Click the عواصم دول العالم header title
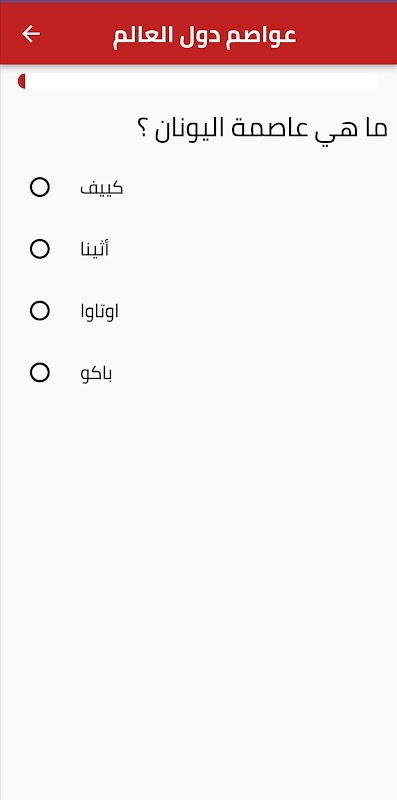The width and height of the screenshot is (397, 800). coord(205,36)
